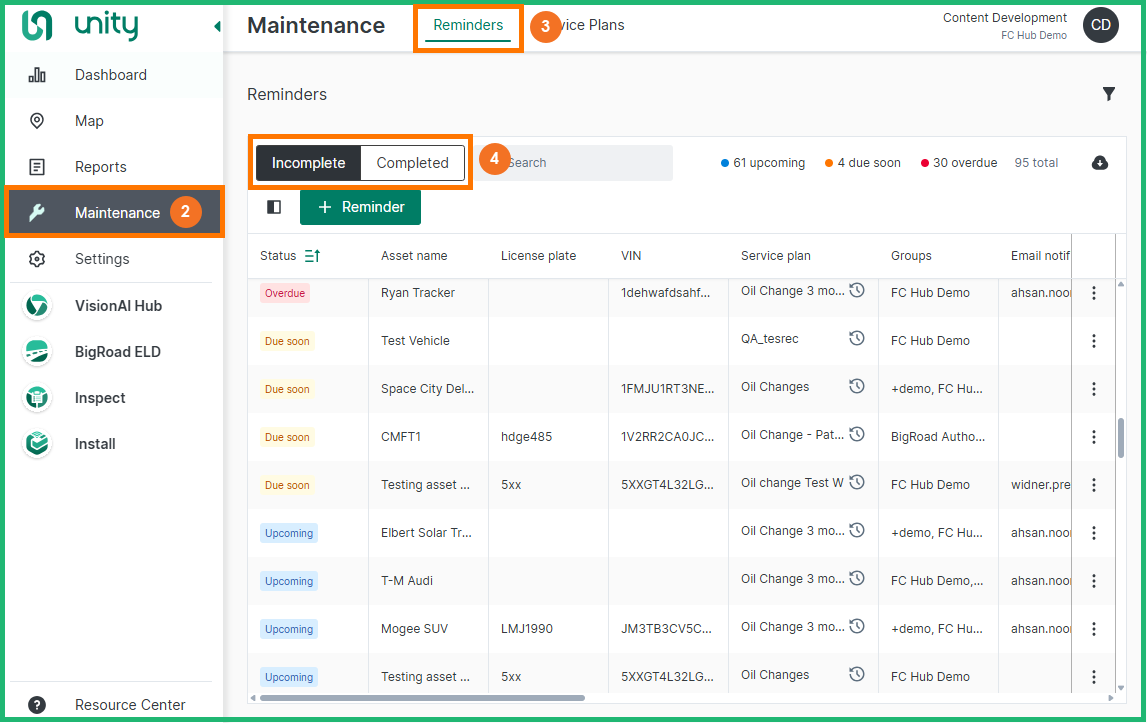Switch to Completed reminders
The height and width of the screenshot is (723, 1147).
point(412,163)
